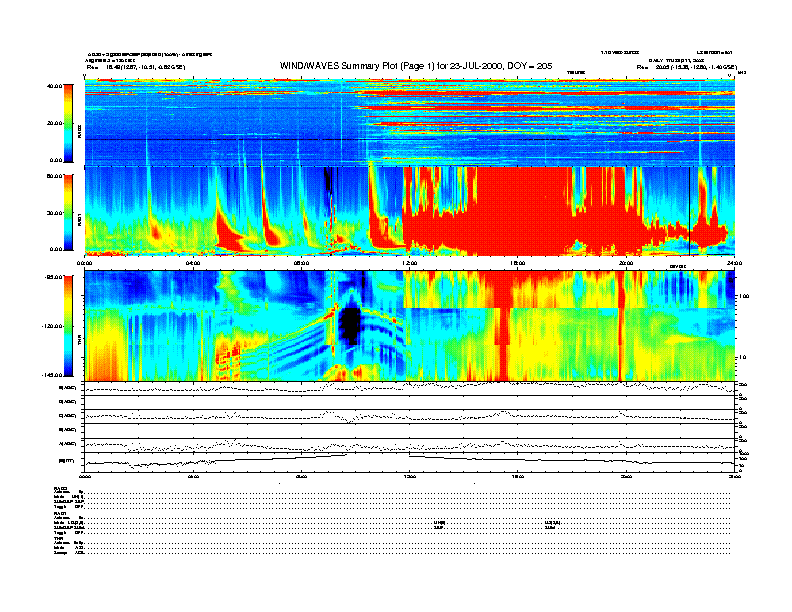Click the 04:00 tick label below RAD1 panel
Screen dimensions: 792x612
coord(193,263)
